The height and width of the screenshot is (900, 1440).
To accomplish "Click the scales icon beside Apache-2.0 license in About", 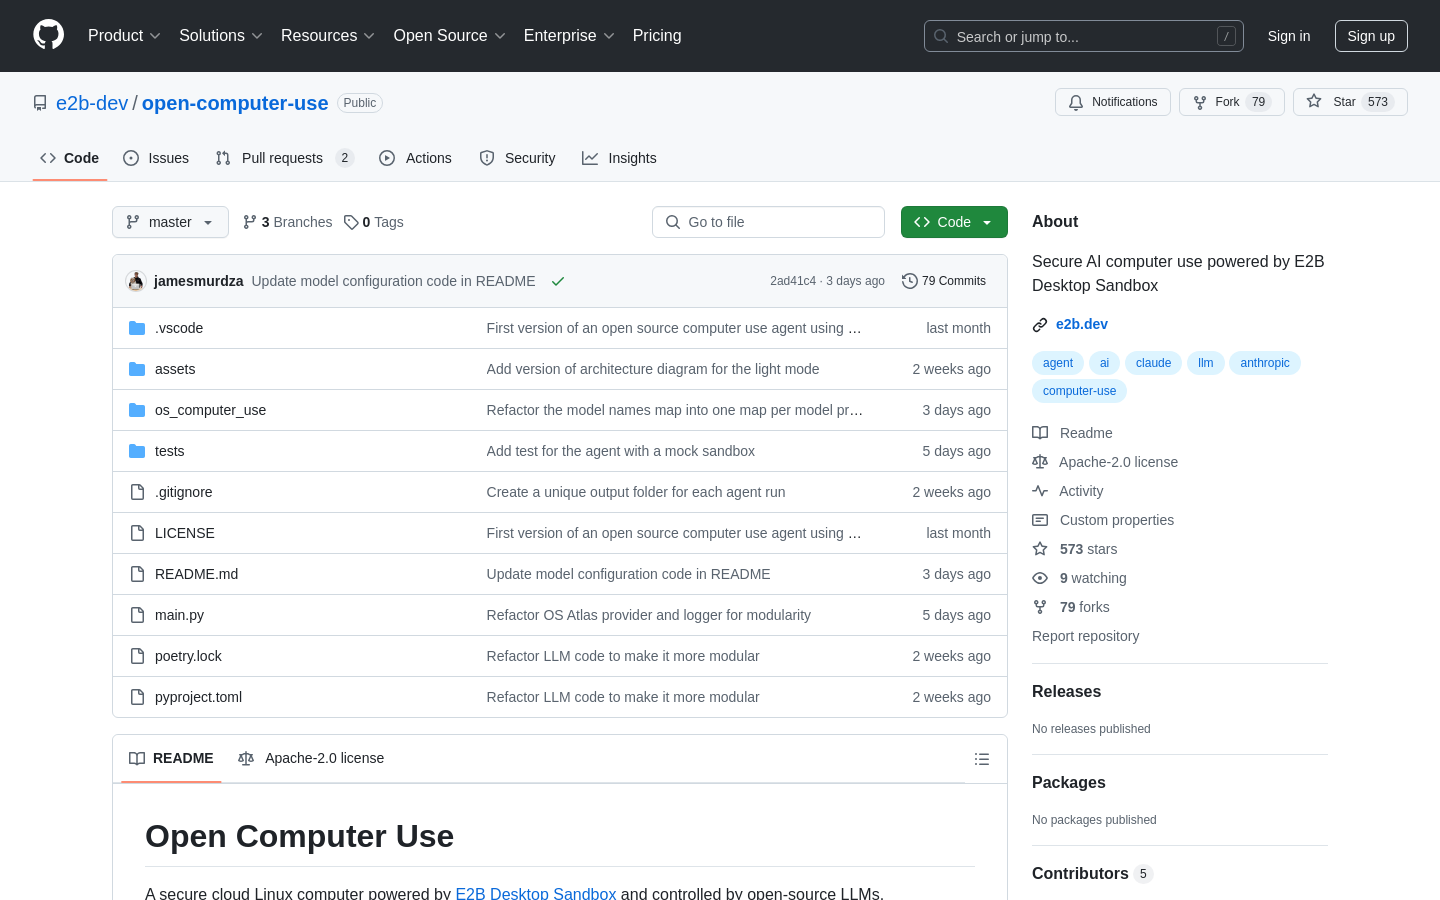I will pyautogui.click(x=1040, y=462).
